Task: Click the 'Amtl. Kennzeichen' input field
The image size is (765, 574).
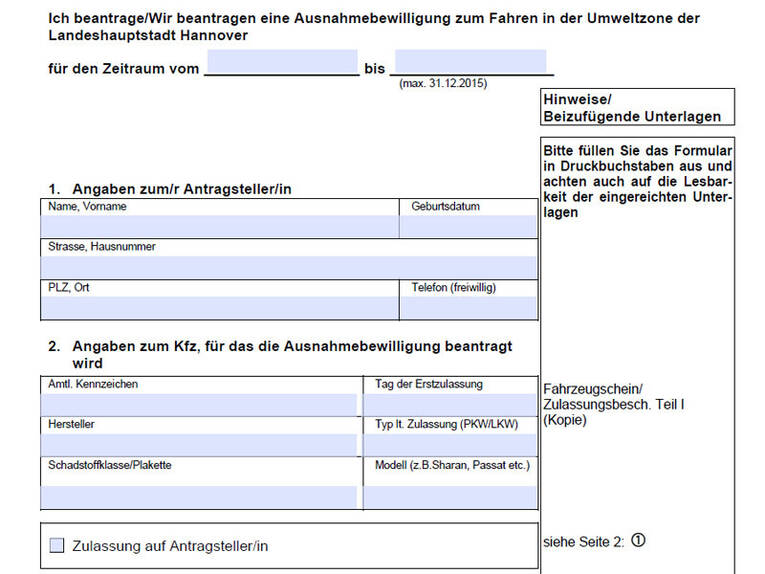Action: [199, 404]
